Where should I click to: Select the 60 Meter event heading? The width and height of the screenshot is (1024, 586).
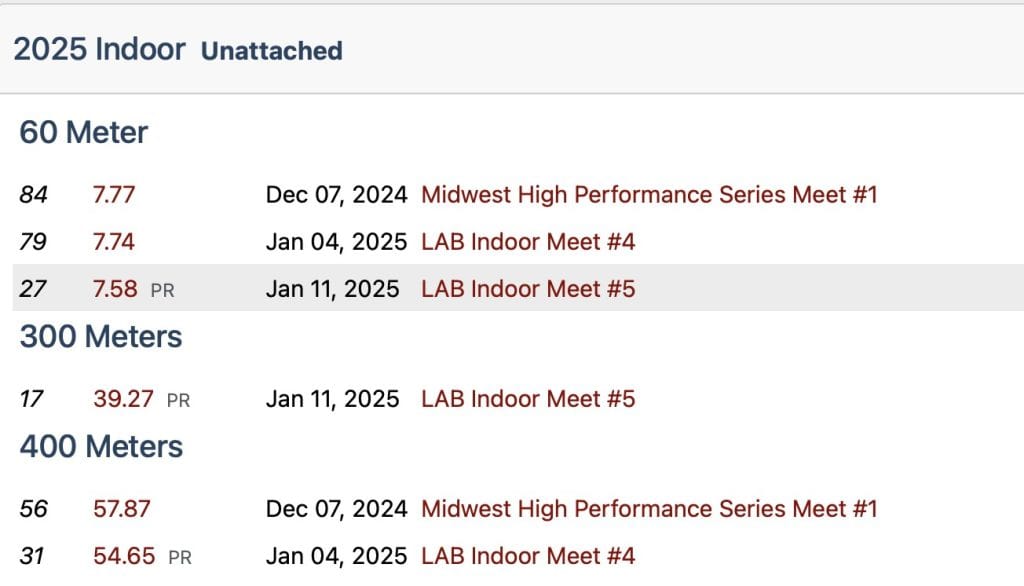pos(84,133)
